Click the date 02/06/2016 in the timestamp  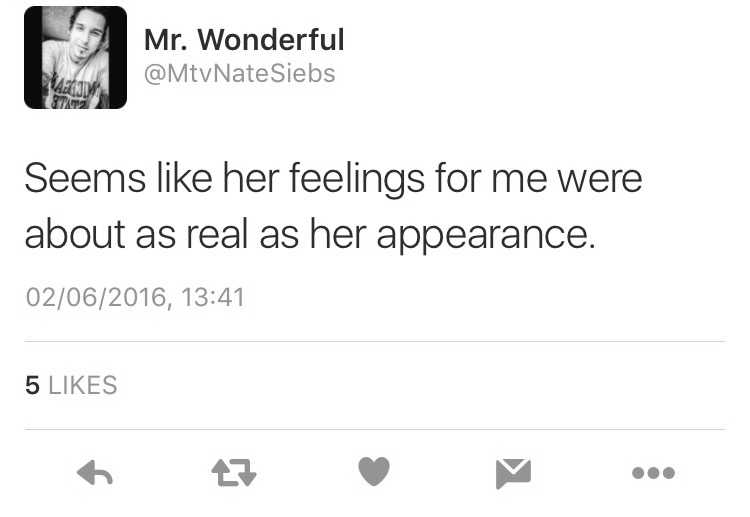click(x=96, y=297)
